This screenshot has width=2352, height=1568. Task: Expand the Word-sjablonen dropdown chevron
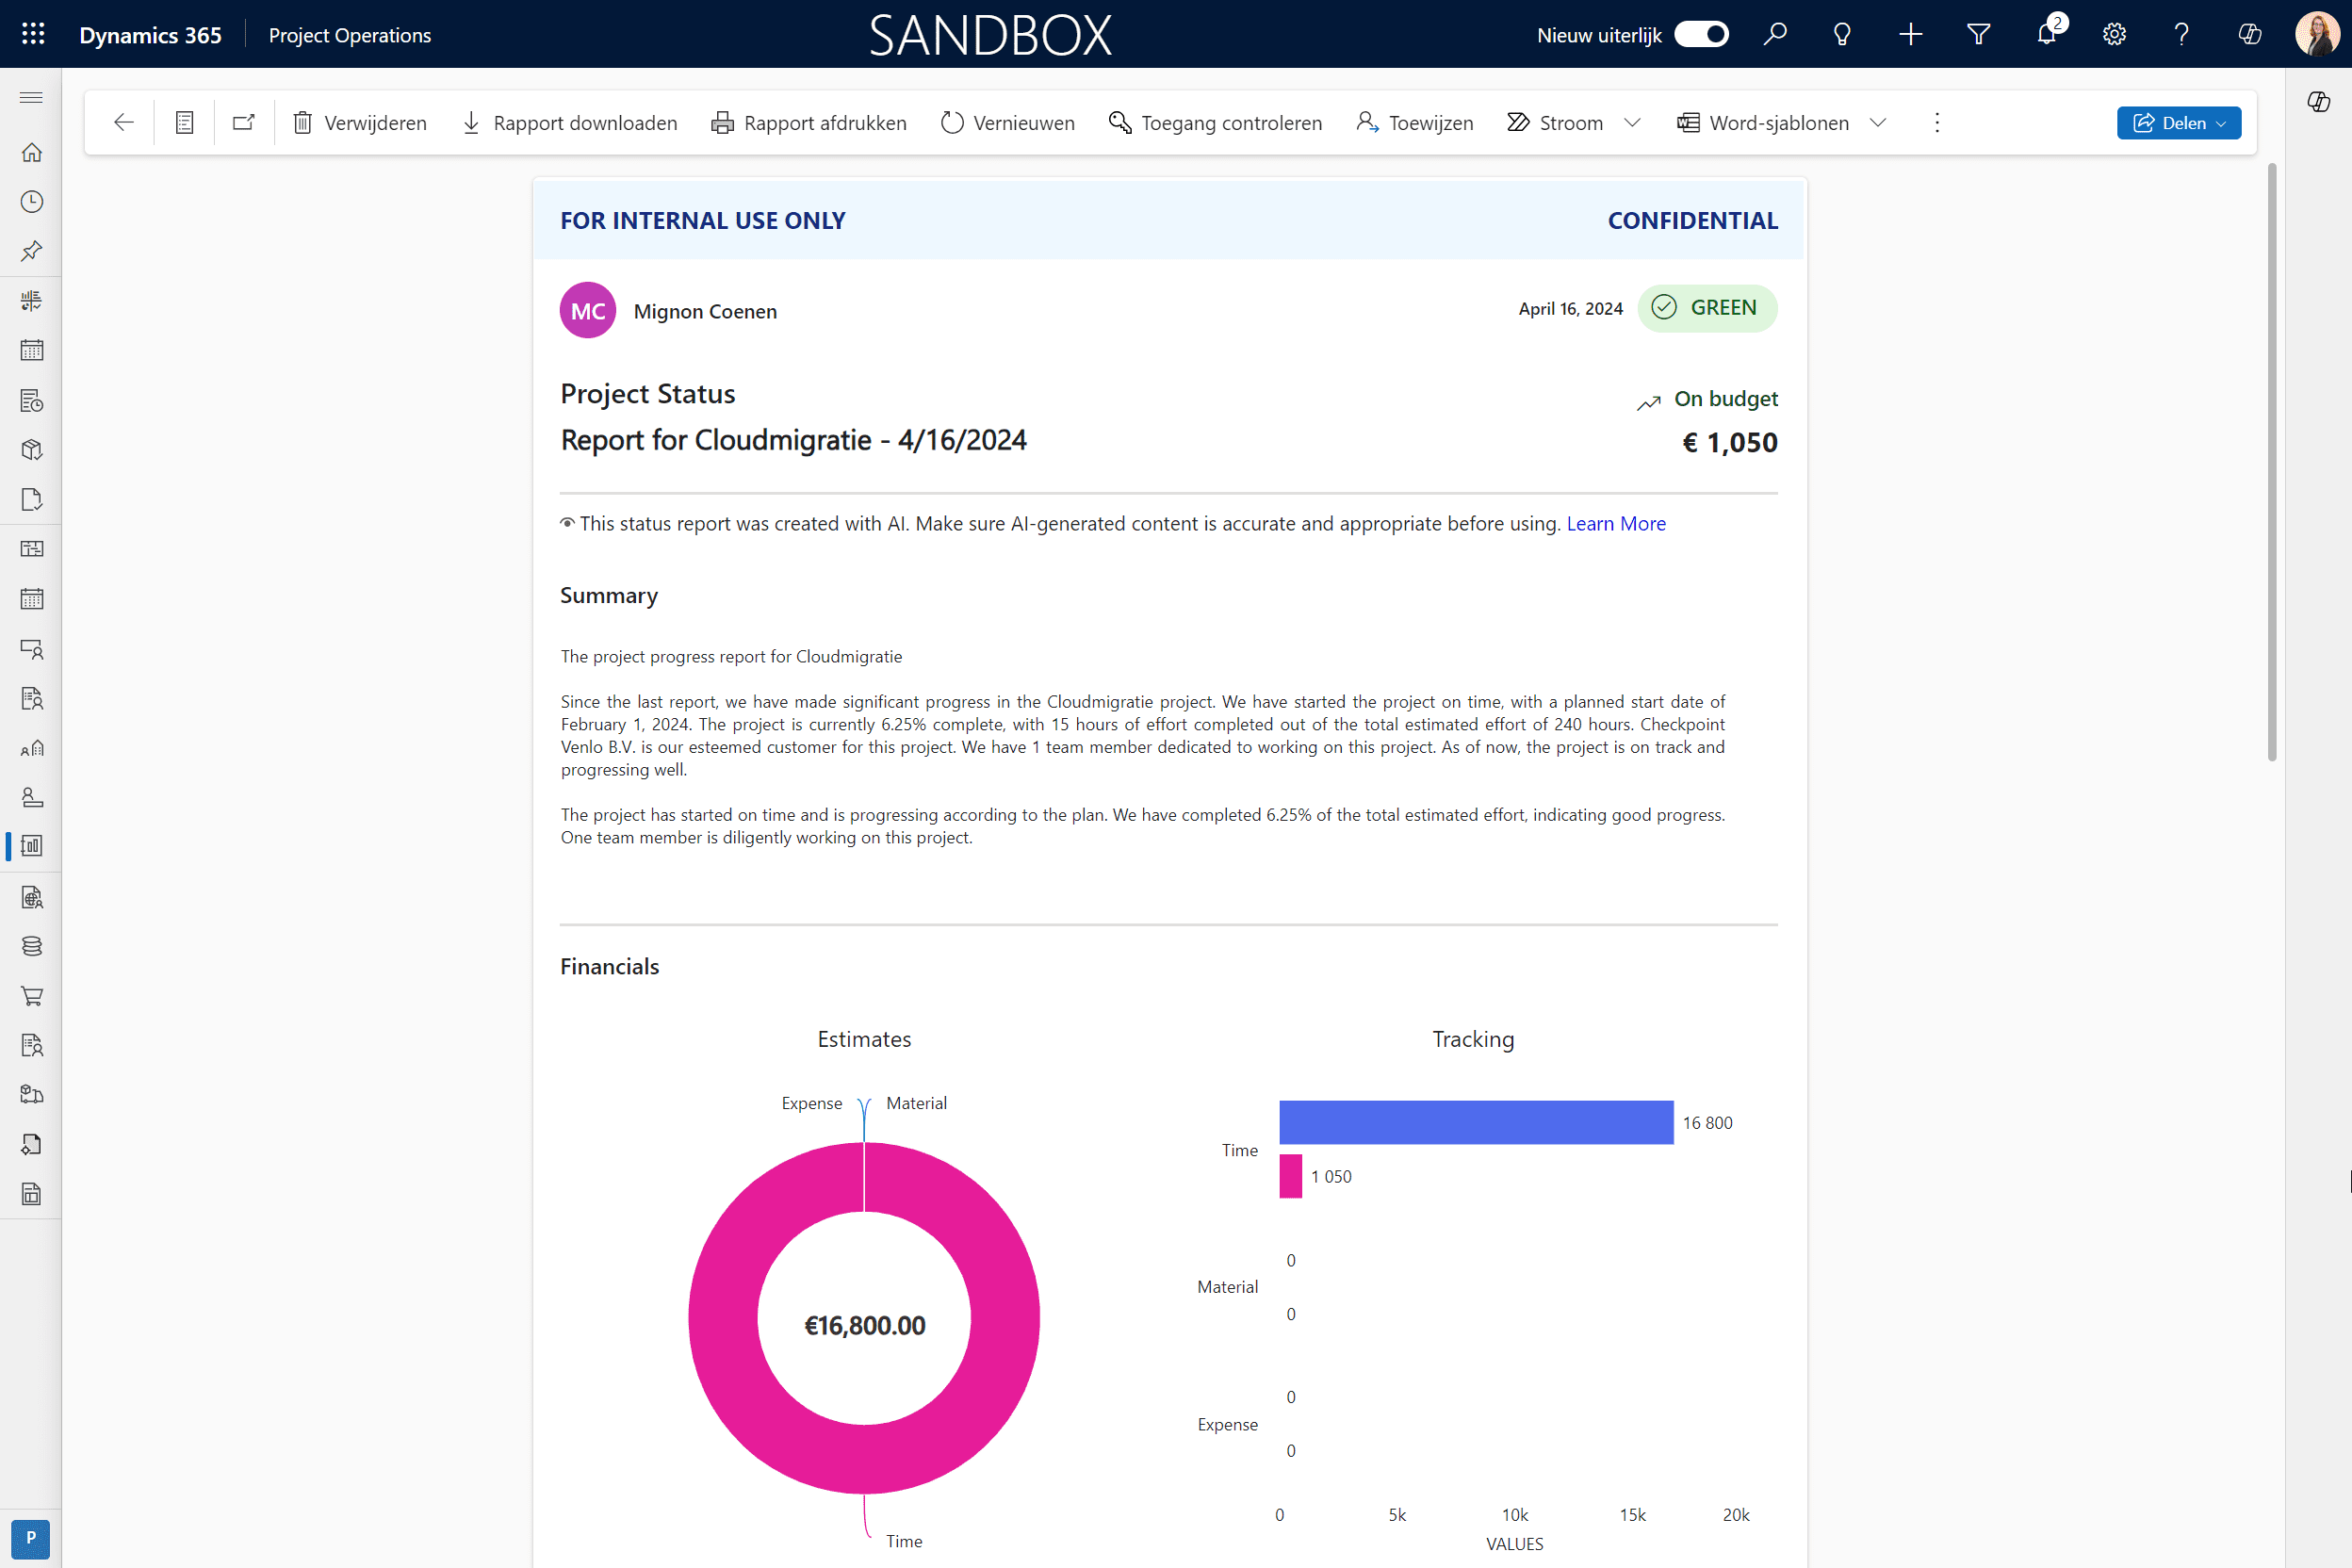click(1878, 123)
